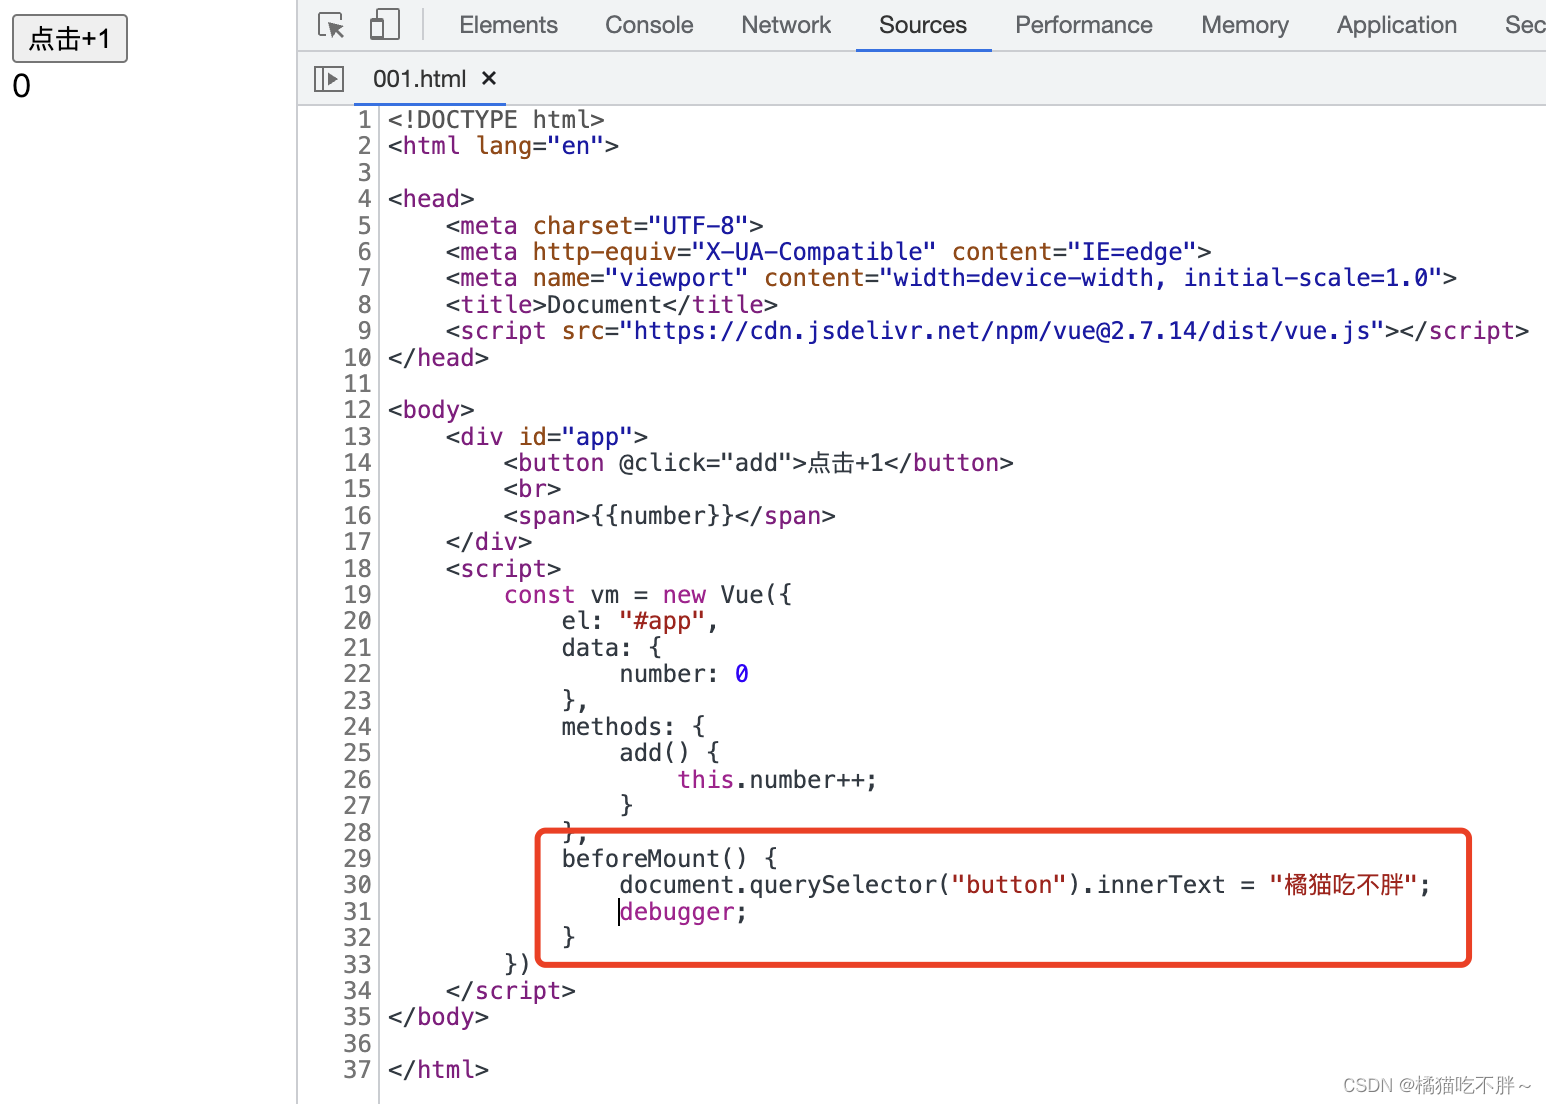The height and width of the screenshot is (1104, 1546).
Task: Click the closing </html> tag line
Action: click(438, 1069)
